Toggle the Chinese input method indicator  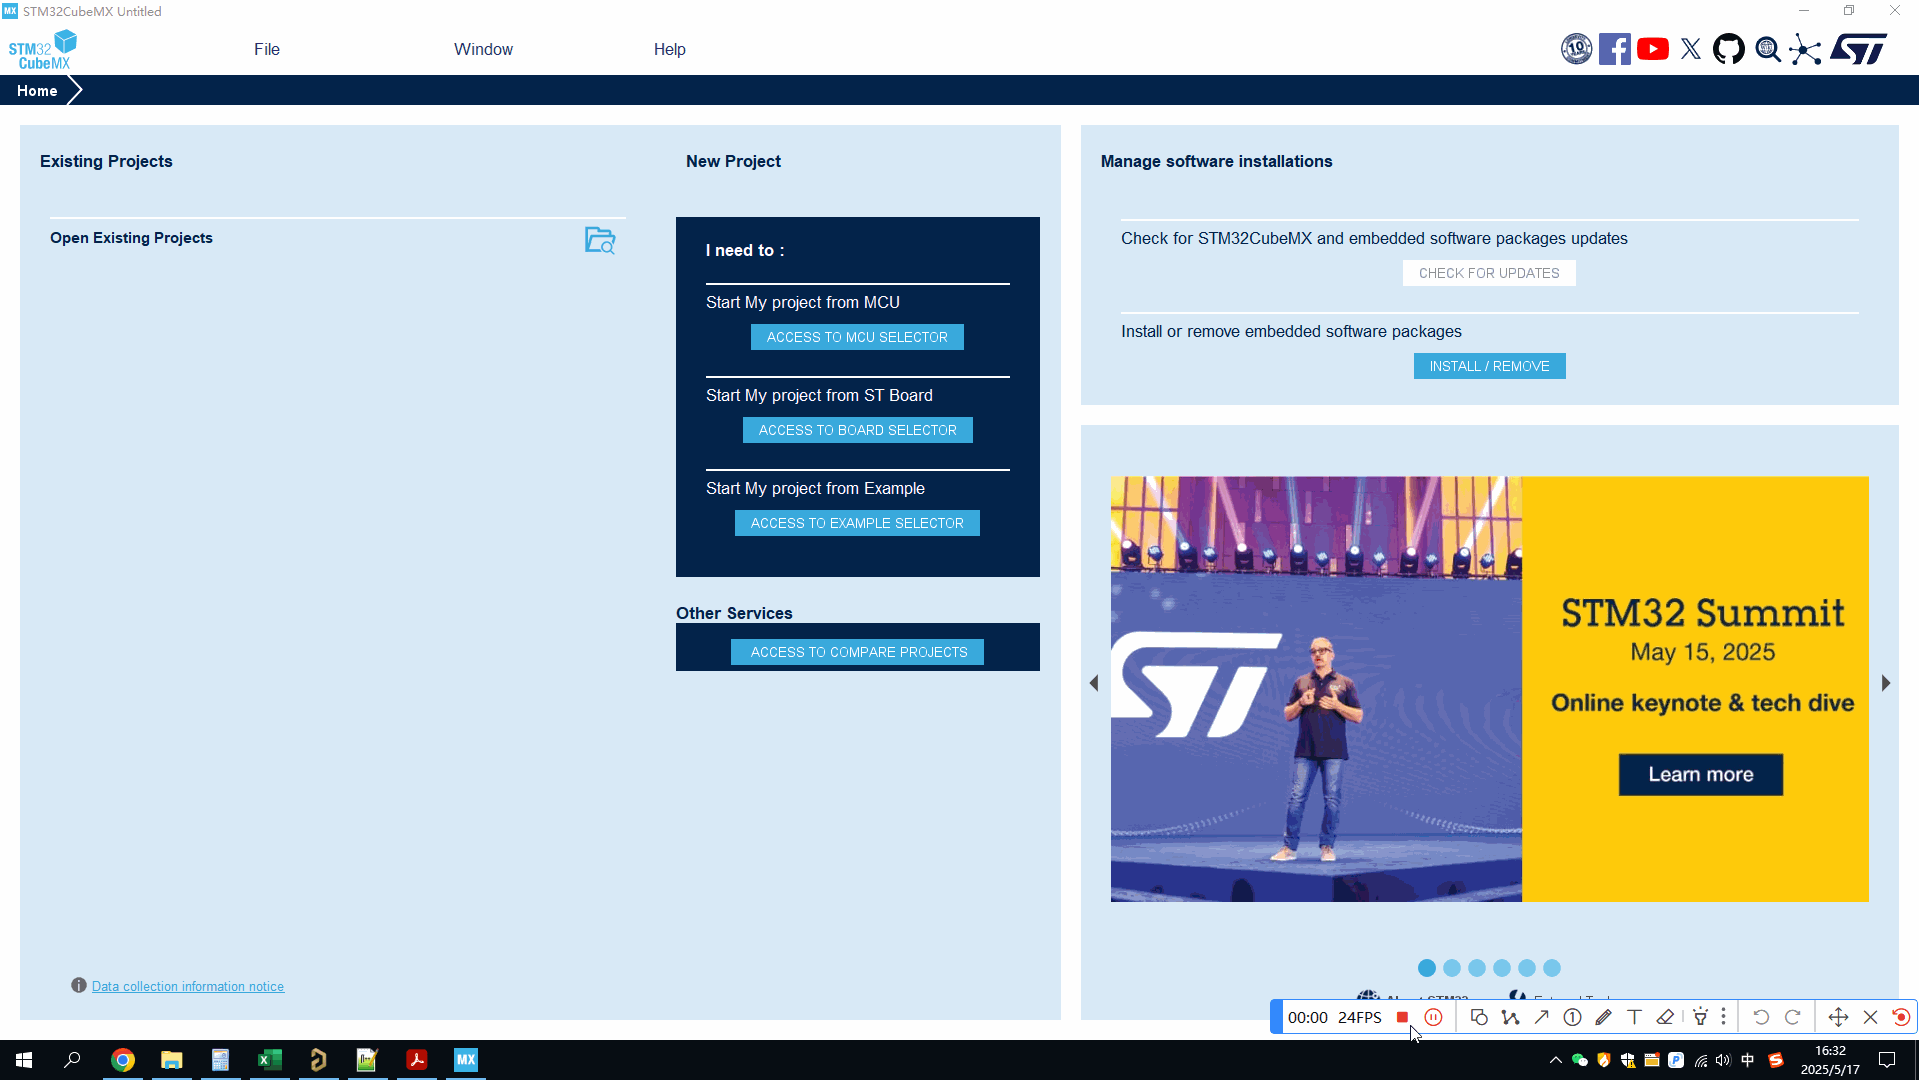(x=1747, y=1060)
